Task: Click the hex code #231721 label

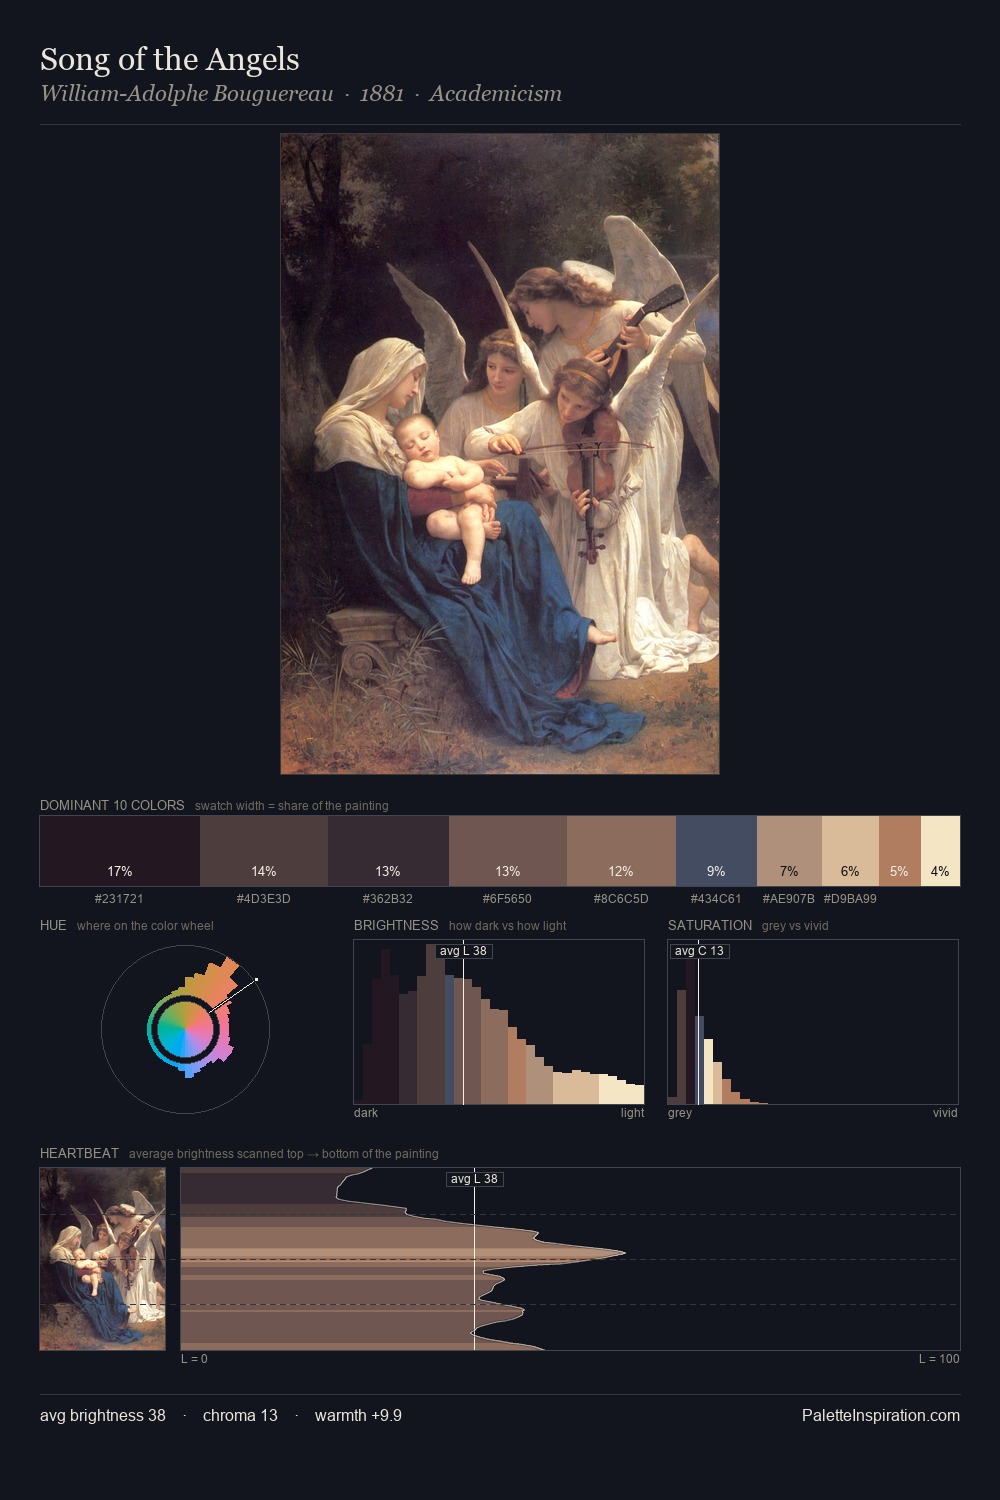Action: (119, 899)
